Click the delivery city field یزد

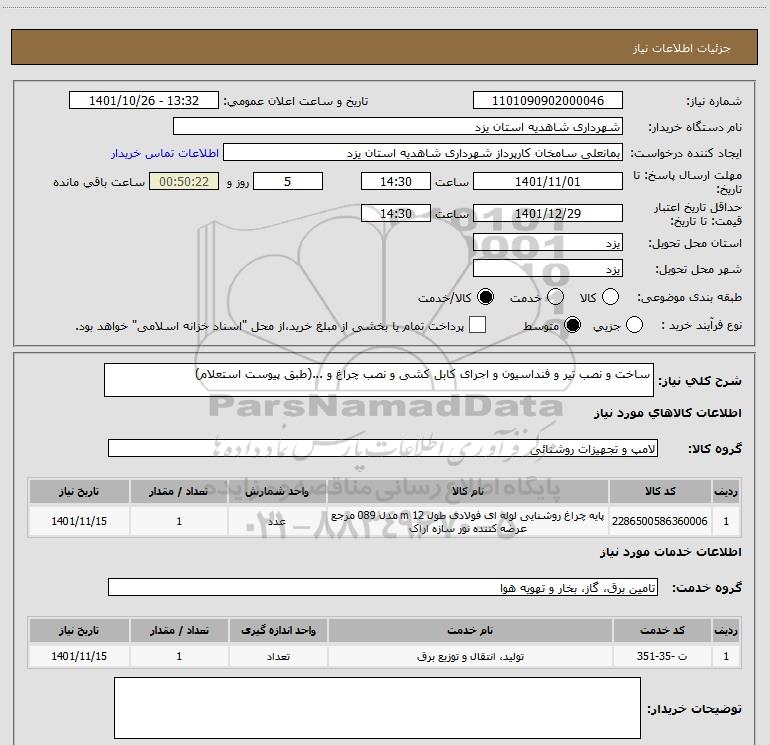pos(548,269)
